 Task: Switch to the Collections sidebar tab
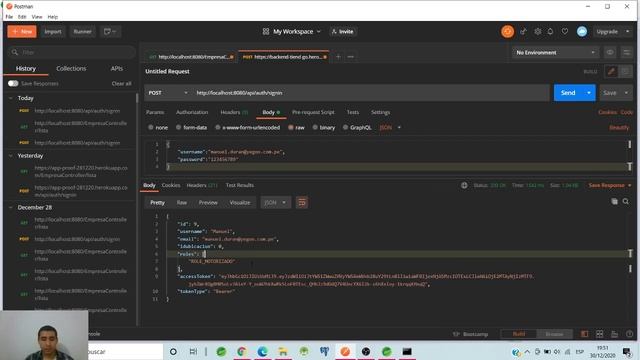(71, 69)
